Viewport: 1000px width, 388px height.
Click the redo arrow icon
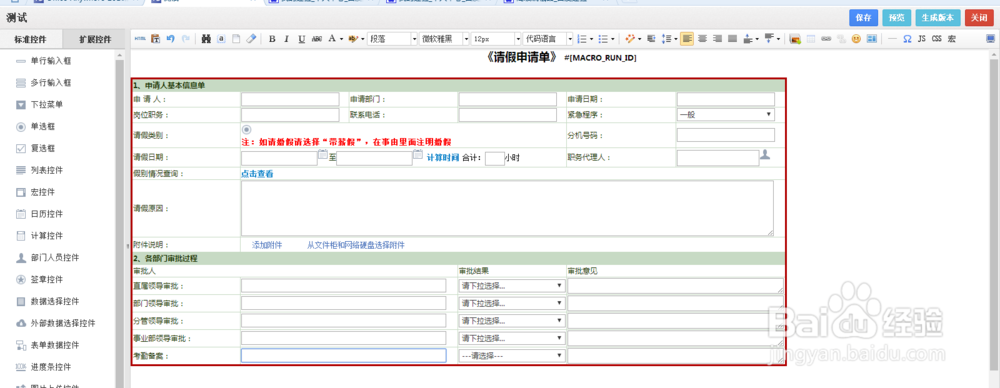(186, 39)
